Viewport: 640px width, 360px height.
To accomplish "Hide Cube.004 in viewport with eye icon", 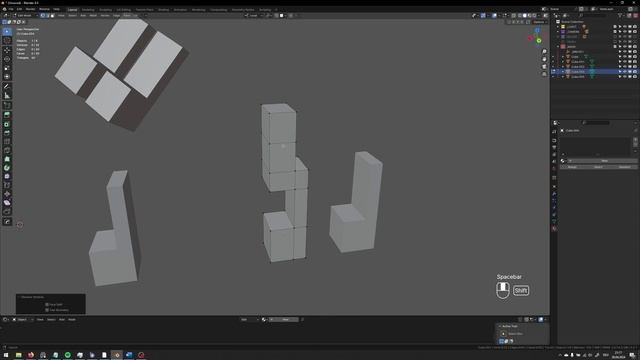I will 624,76.
